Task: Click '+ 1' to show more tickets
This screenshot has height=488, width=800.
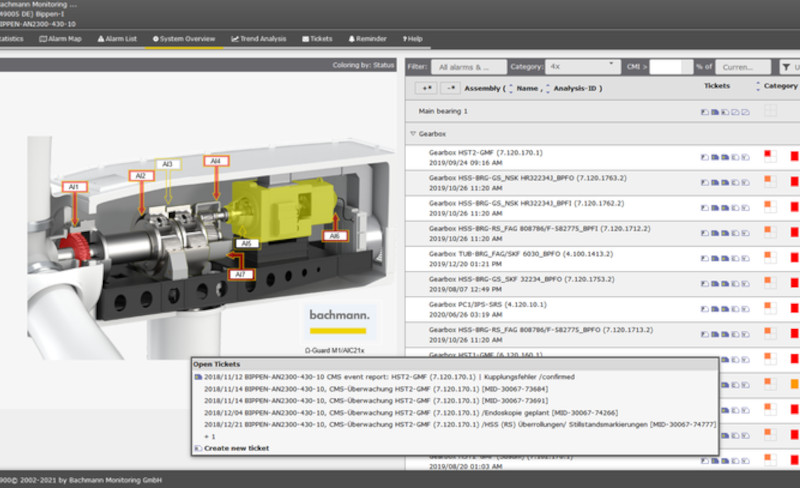Action: [x=210, y=436]
